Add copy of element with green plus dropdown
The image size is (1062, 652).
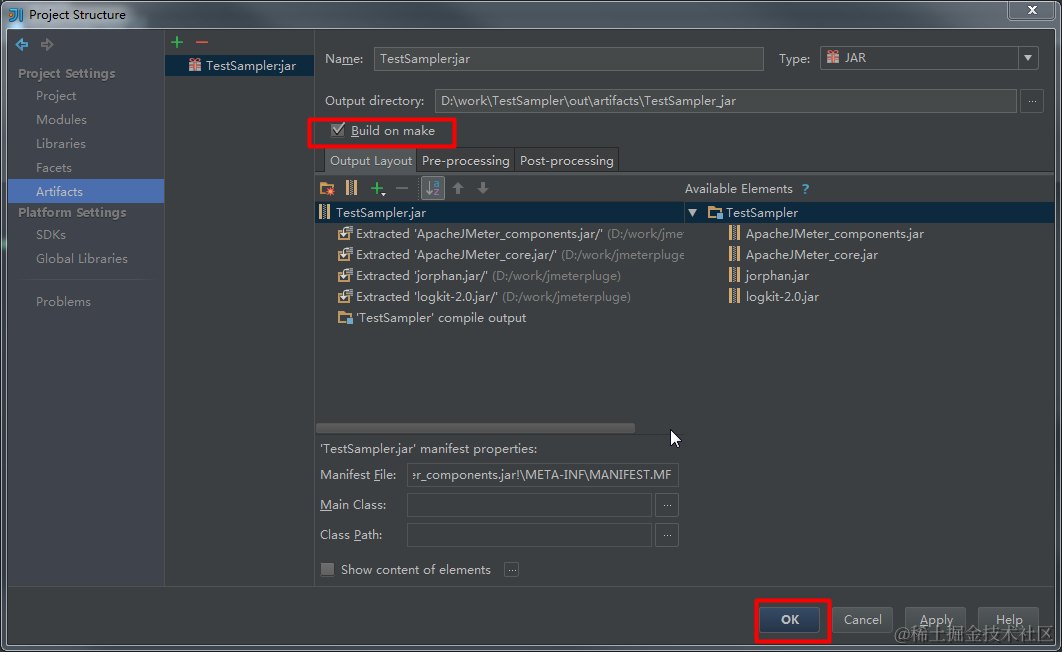pos(378,189)
